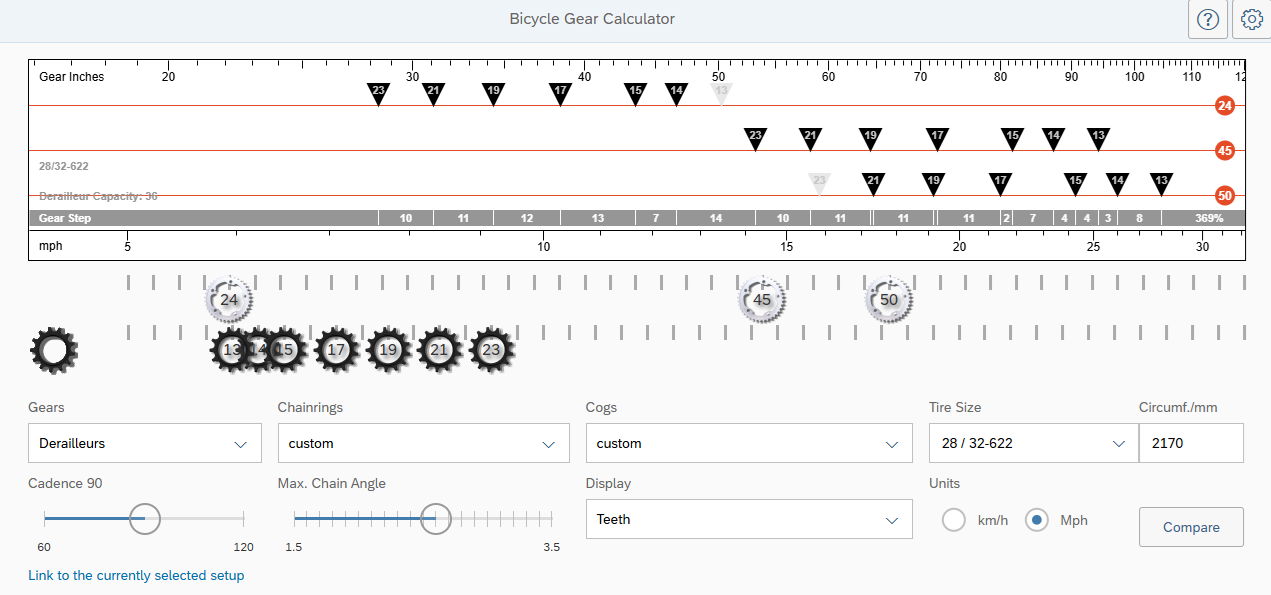Open the help question mark icon
This screenshot has height=595, width=1271.
click(1208, 19)
